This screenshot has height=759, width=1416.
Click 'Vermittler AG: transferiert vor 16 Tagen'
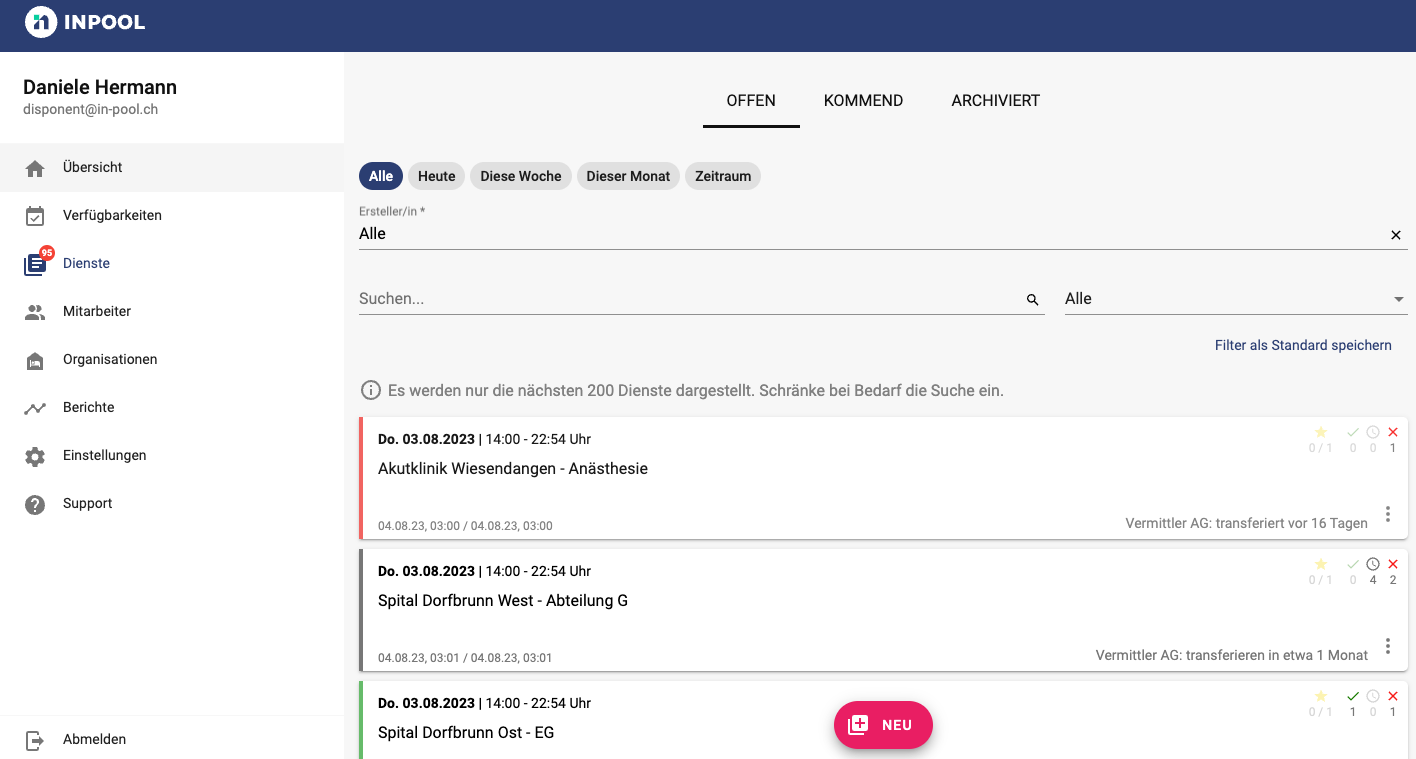(1246, 523)
